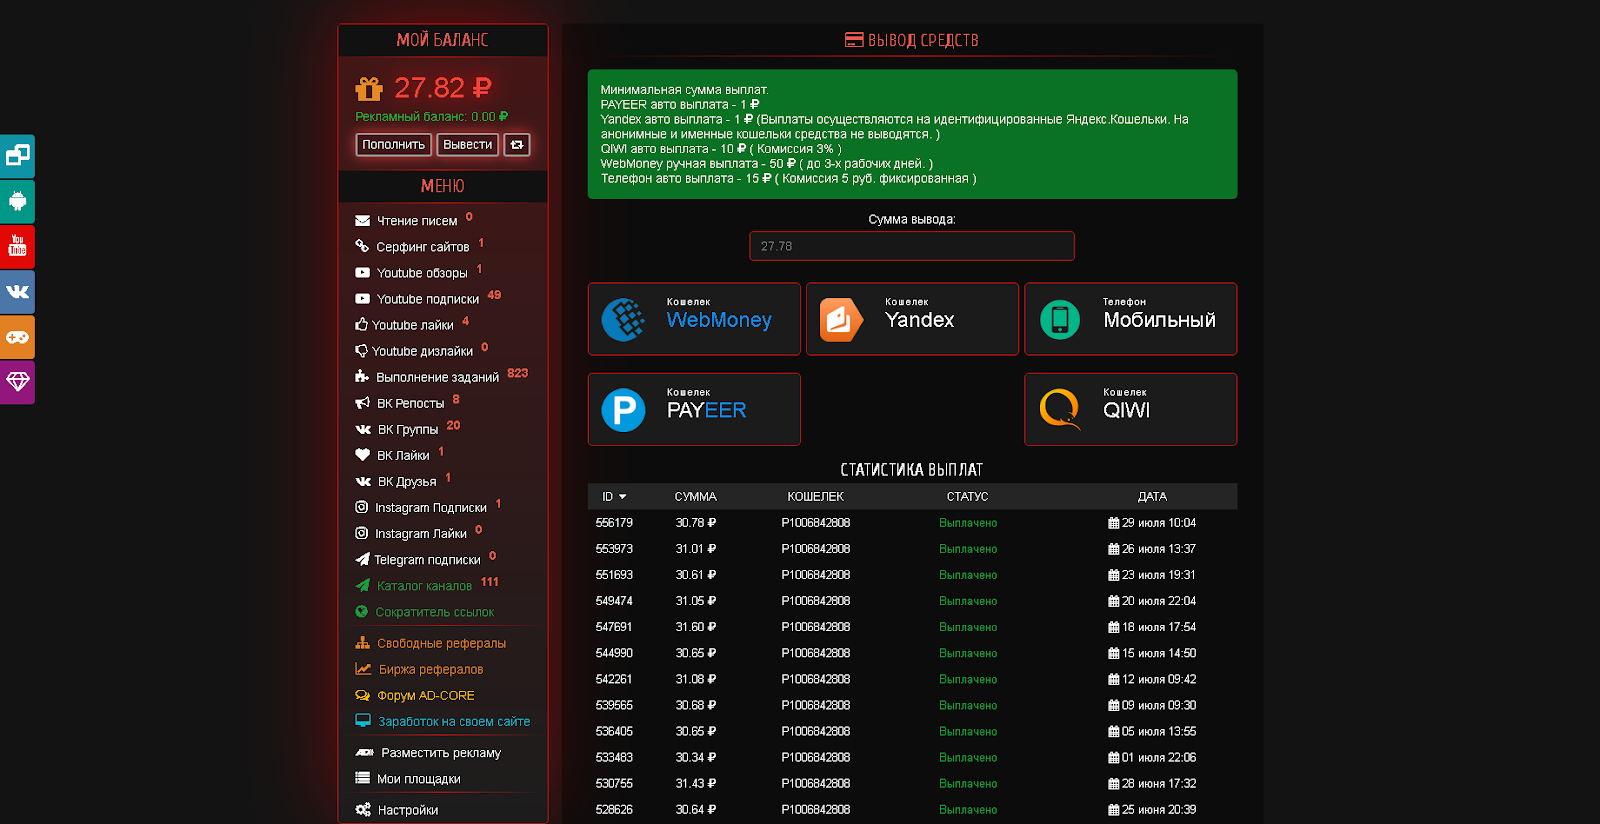
Task: Open the YouTube red sidebar icon
Action: (x=17, y=246)
